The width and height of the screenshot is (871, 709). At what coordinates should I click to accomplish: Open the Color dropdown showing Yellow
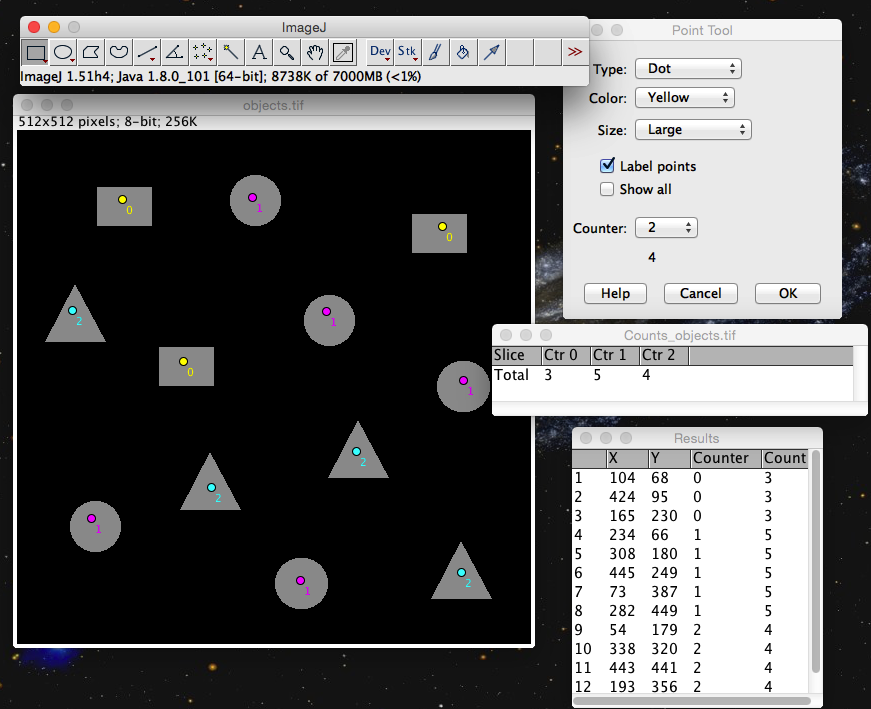point(684,98)
